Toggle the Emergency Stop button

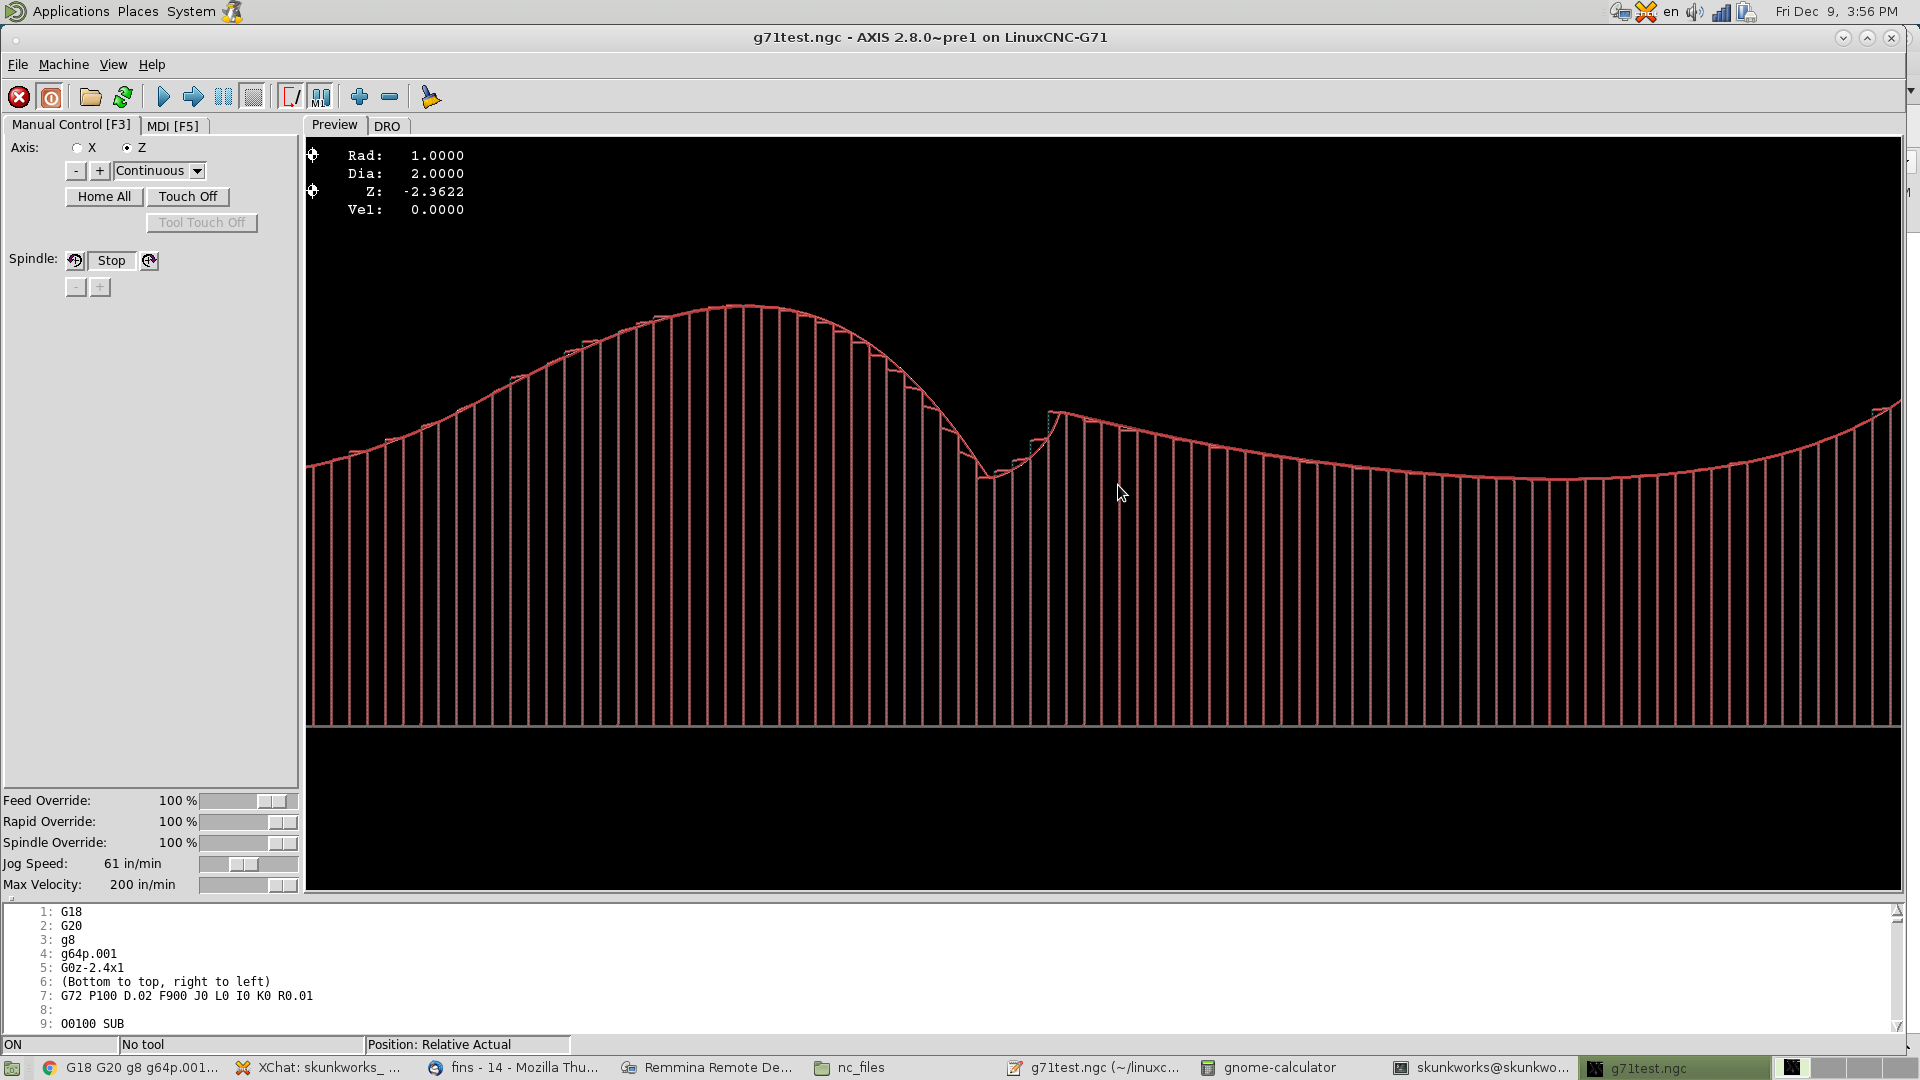tap(19, 97)
